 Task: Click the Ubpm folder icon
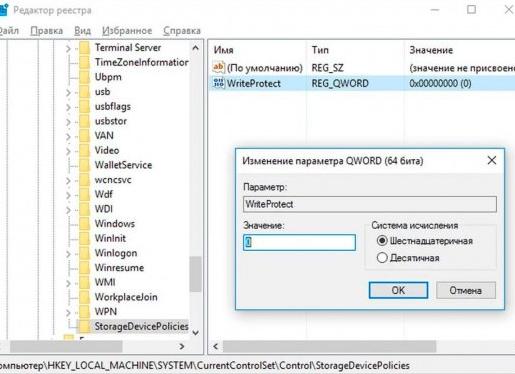(x=85, y=77)
